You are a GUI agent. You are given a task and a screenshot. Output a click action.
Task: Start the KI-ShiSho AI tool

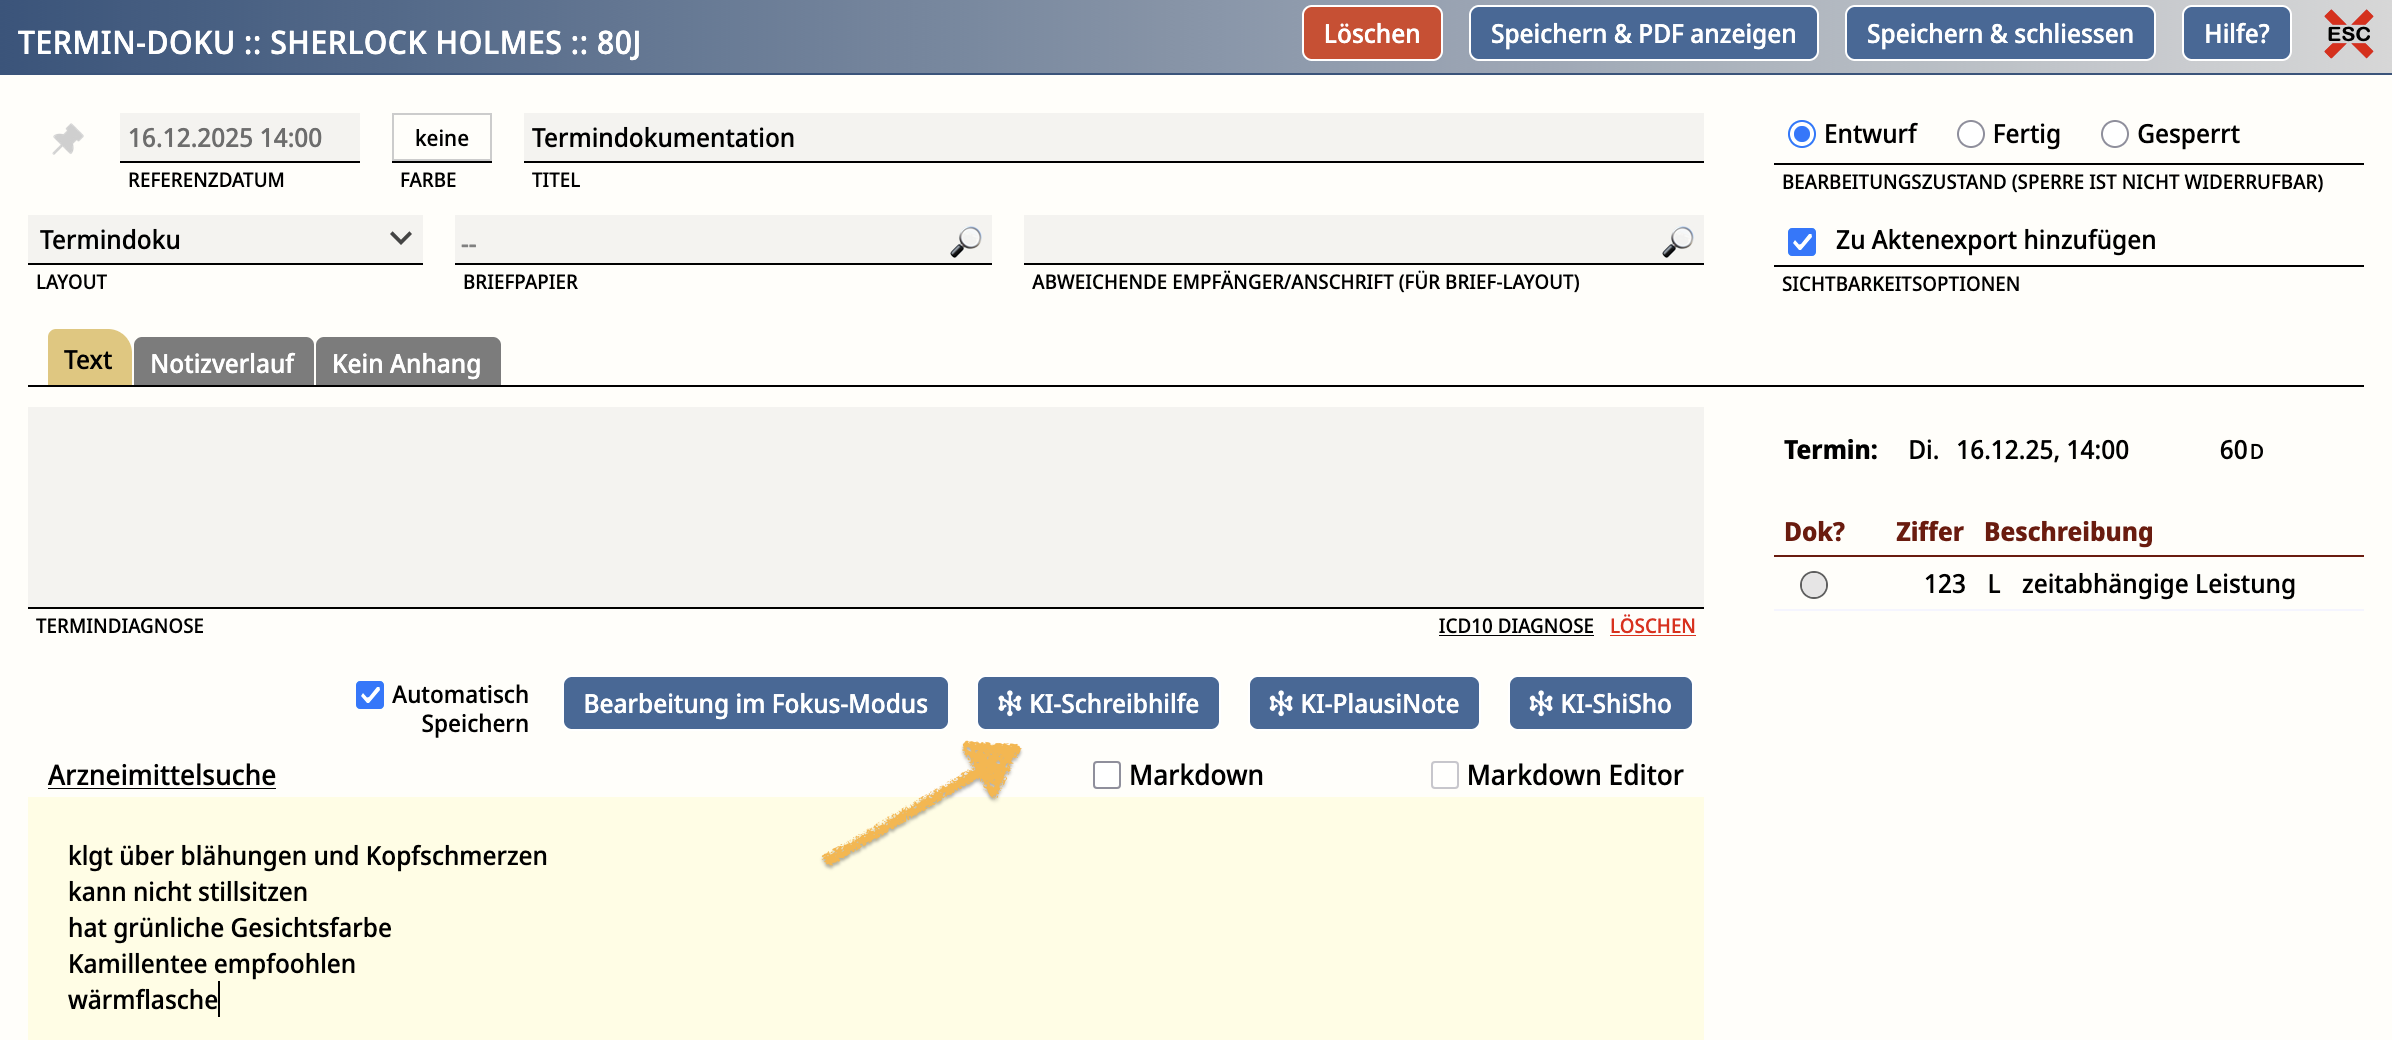[x=1600, y=704]
